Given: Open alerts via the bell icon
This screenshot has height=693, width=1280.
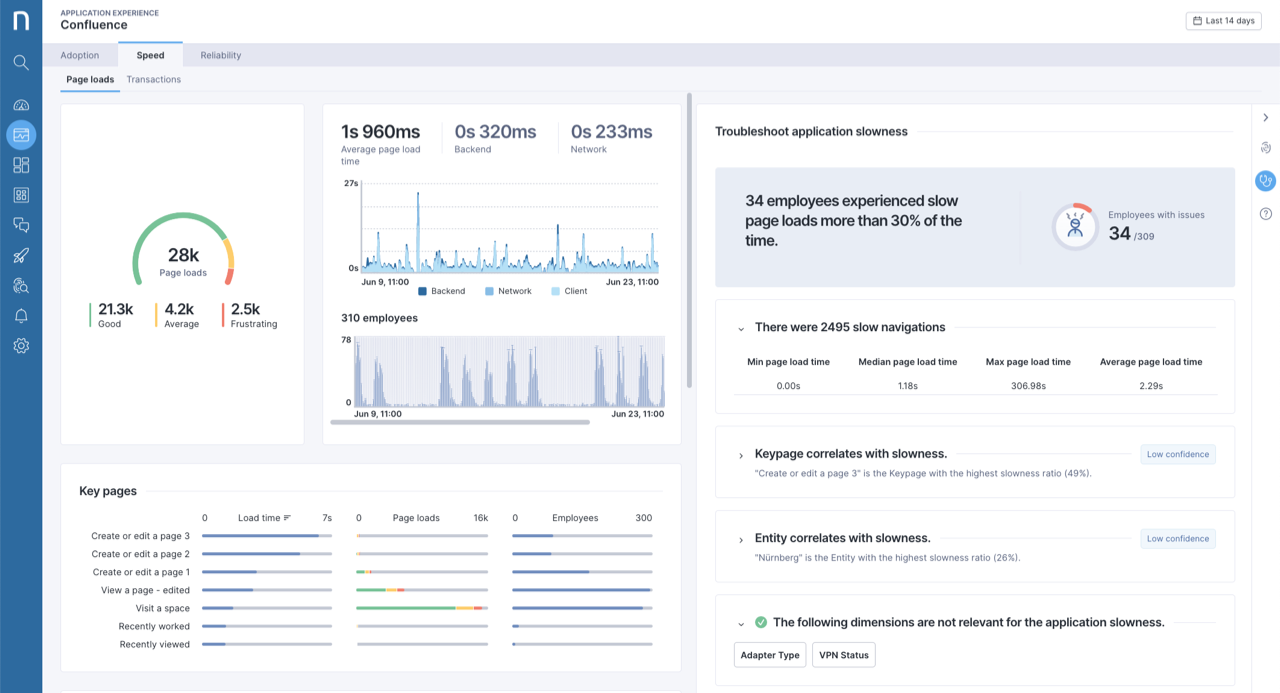Looking at the screenshot, I should tap(21, 316).
